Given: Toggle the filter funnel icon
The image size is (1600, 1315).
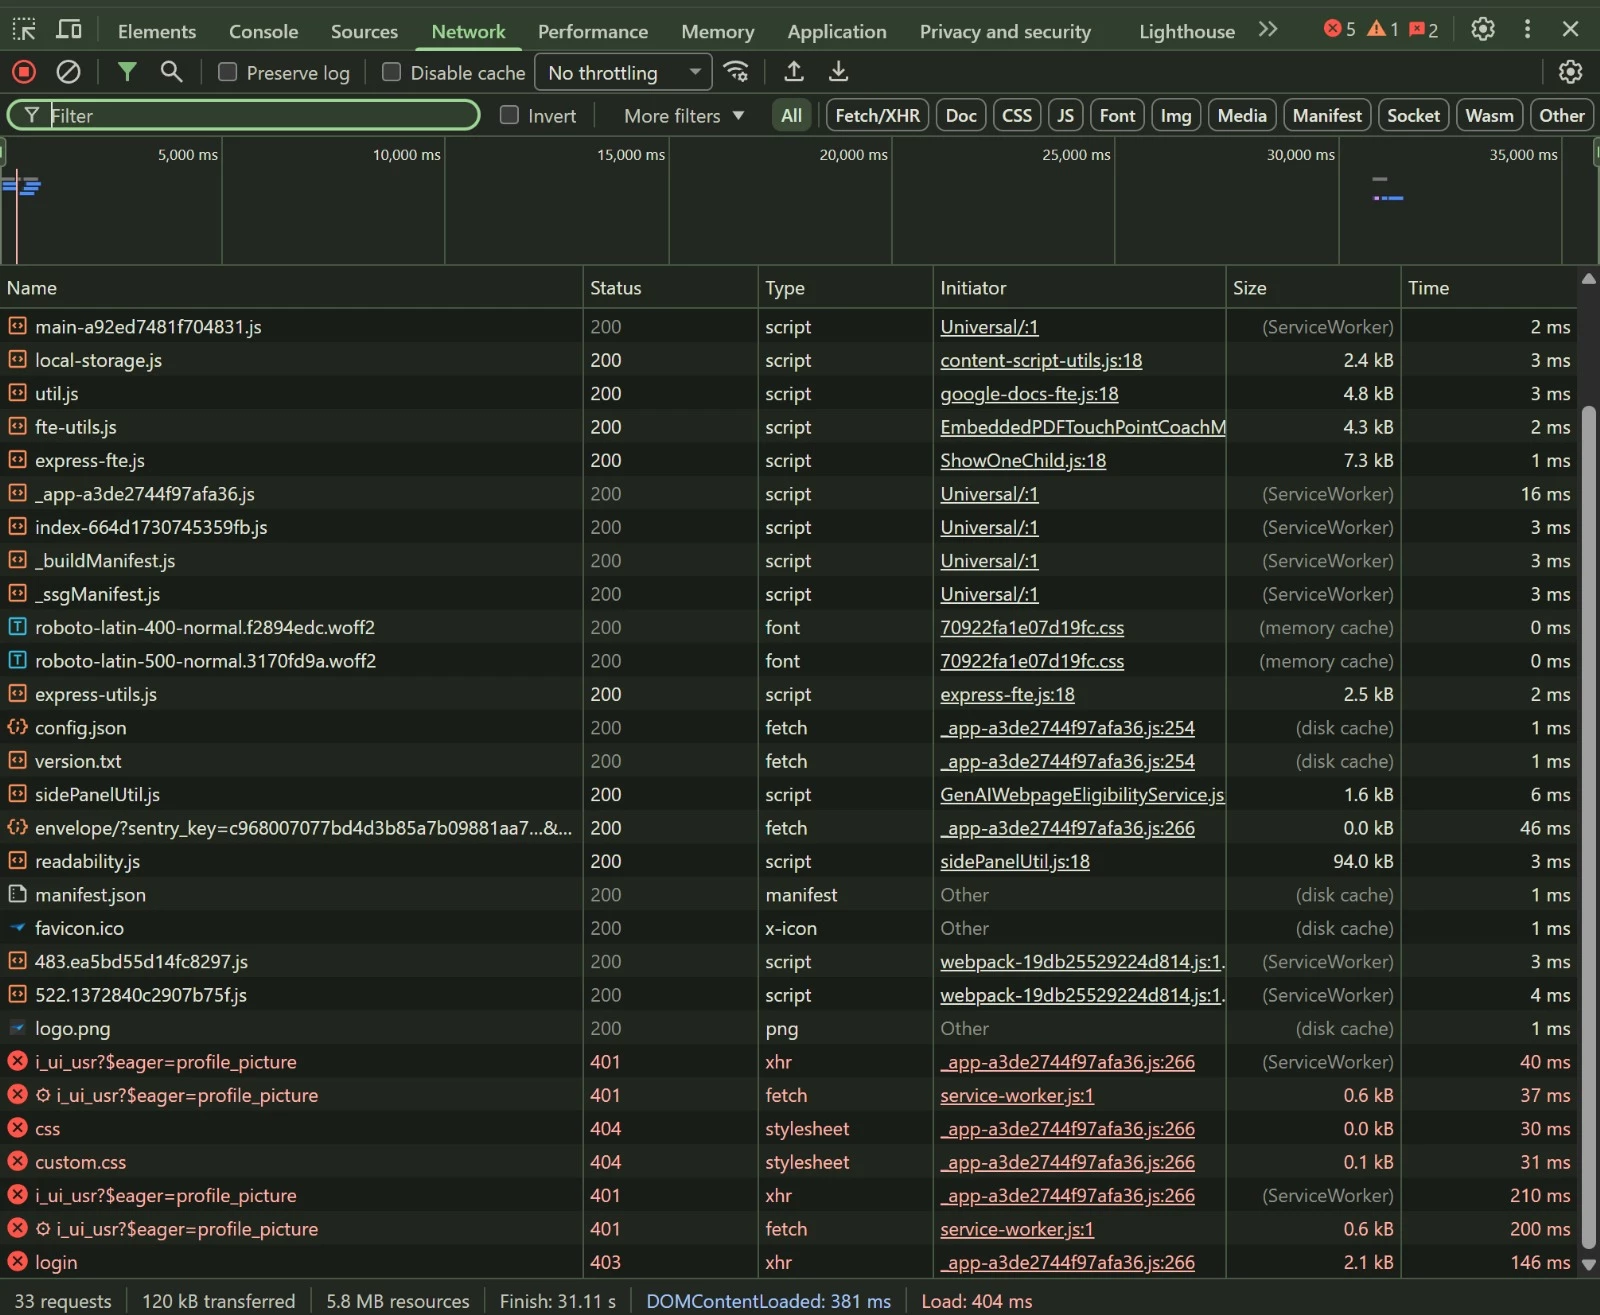Looking at the screenshot, I should pyautogui.click(x=127, y=72).
